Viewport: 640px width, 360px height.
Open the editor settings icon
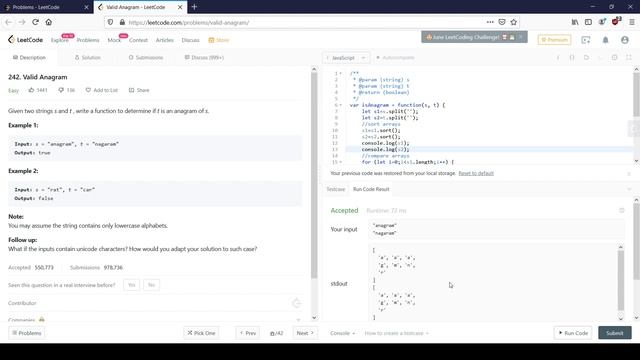[x=614, y=58]
